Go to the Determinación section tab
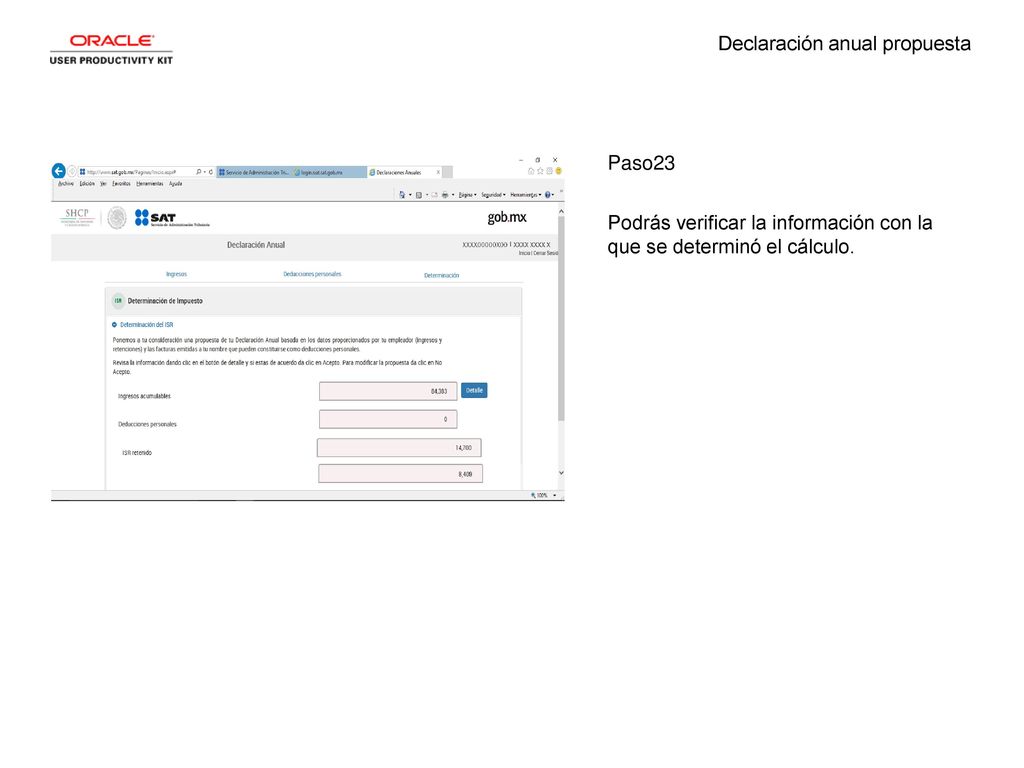Image resolution: width=1024 pixels, height=768 pixels. (441, 276)
